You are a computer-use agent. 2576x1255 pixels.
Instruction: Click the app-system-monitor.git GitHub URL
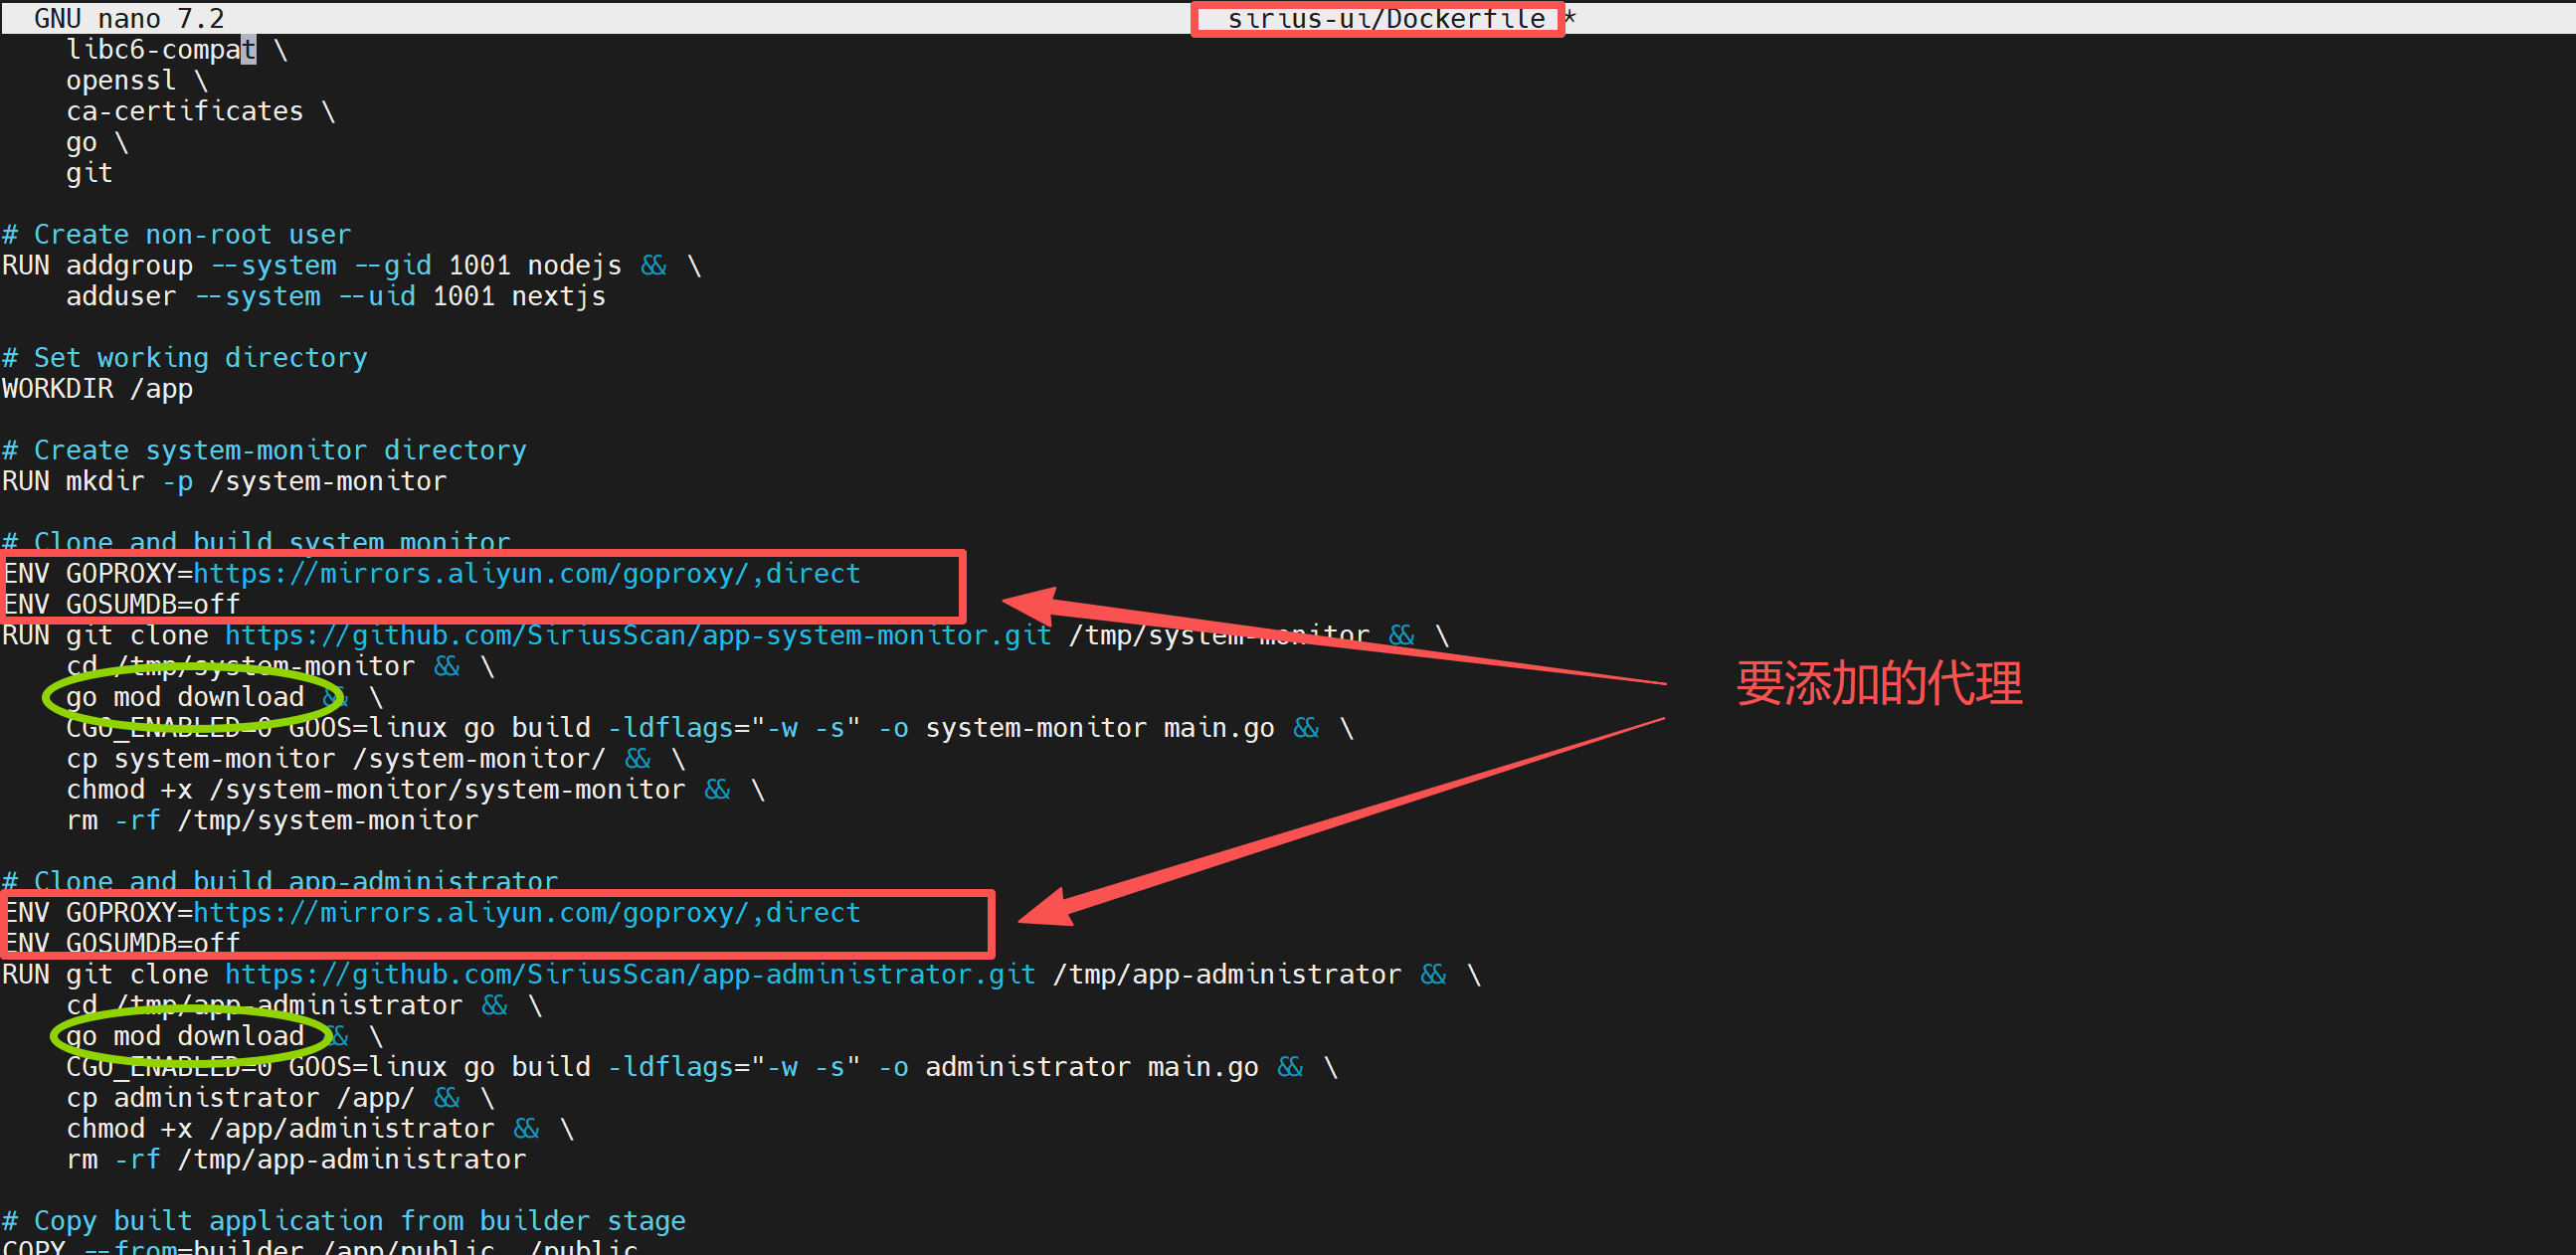pos(637,635)
